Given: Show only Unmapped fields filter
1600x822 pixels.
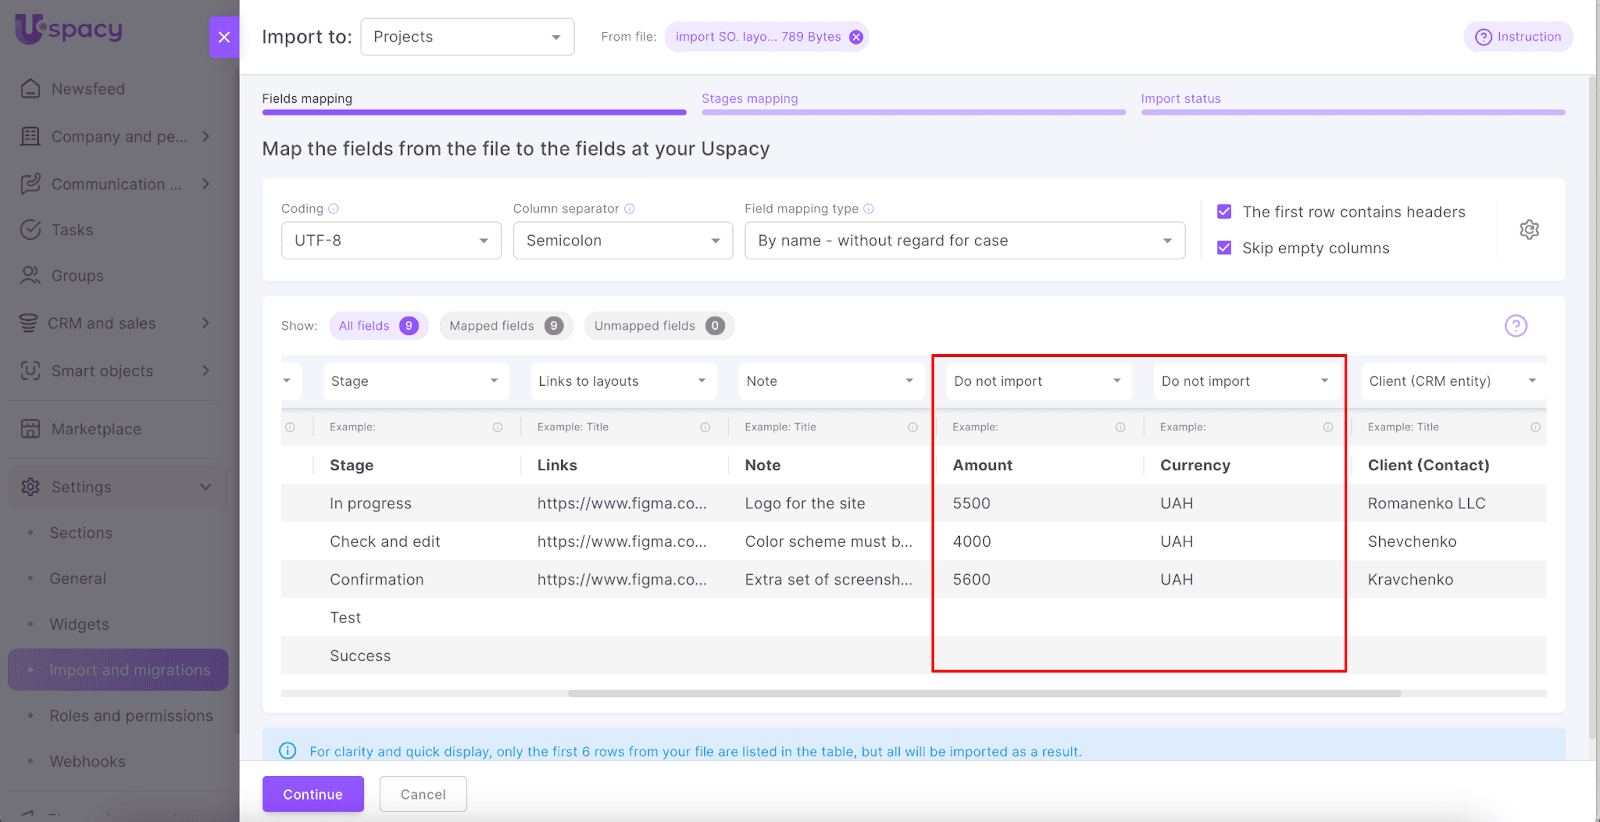Looking at the screenshot, I should point(658,326).
